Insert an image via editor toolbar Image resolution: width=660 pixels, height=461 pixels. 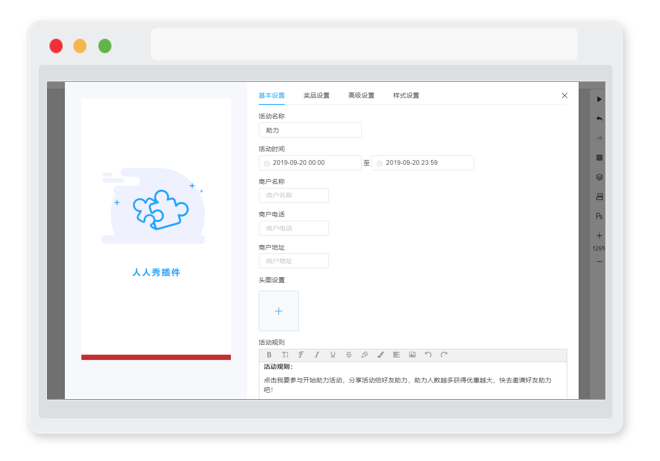click(412, 355)
